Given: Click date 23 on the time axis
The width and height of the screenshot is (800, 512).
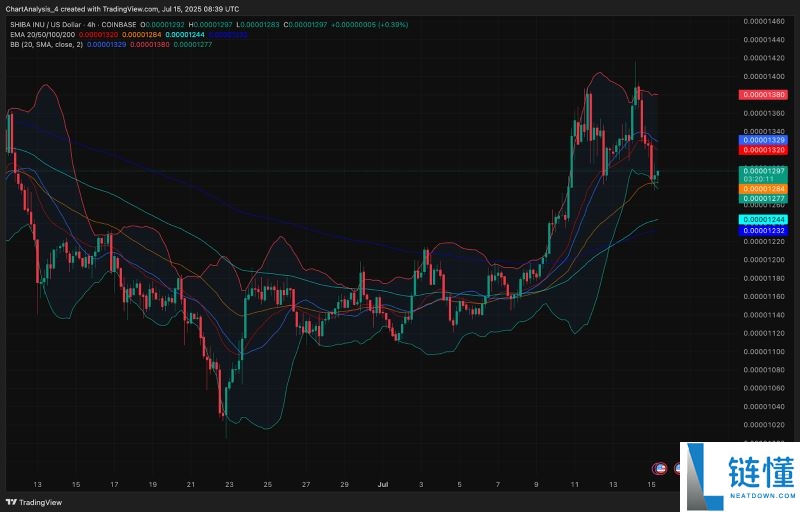Looking at the screenshot, I should [229, 483].
